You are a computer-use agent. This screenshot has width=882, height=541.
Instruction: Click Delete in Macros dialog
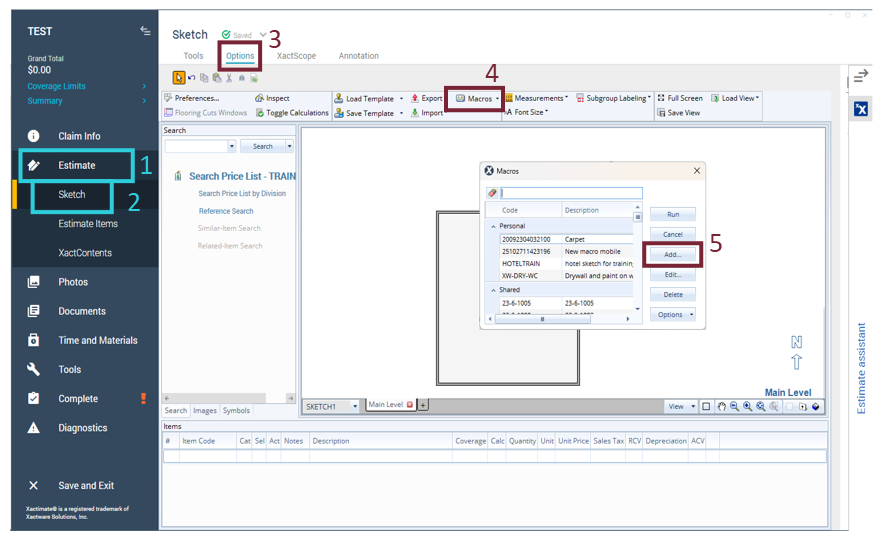click(x=673, y=294)
